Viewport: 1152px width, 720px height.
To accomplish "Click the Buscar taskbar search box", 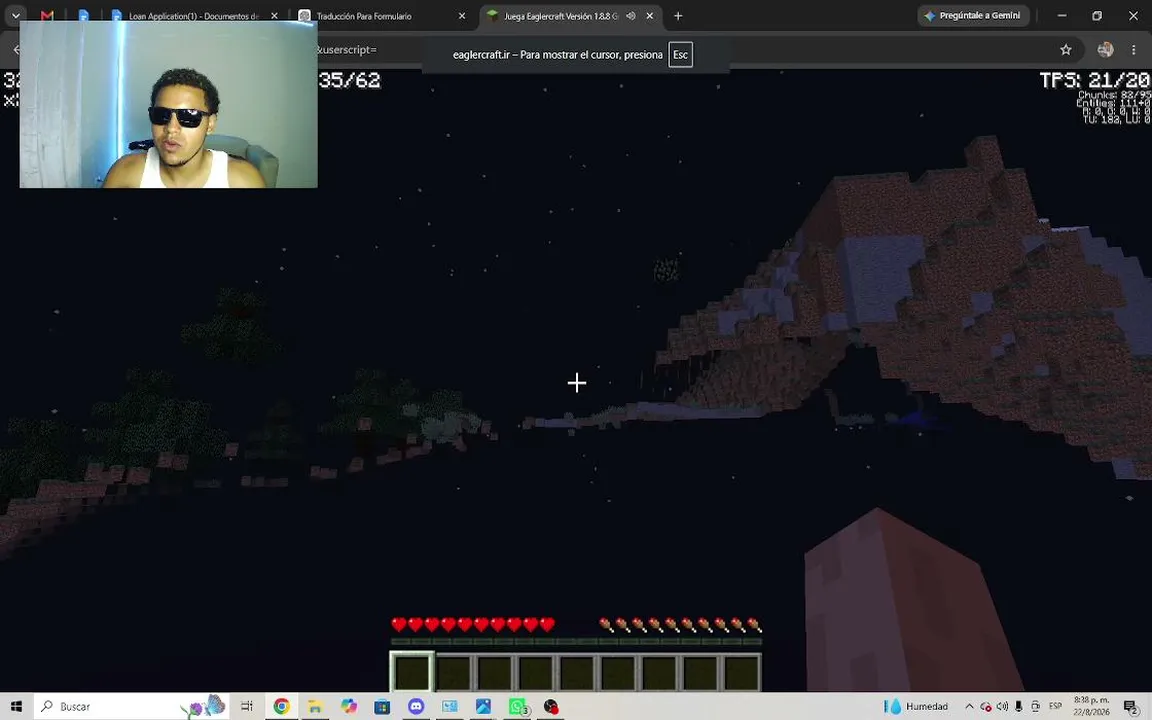I will [132, 706].
